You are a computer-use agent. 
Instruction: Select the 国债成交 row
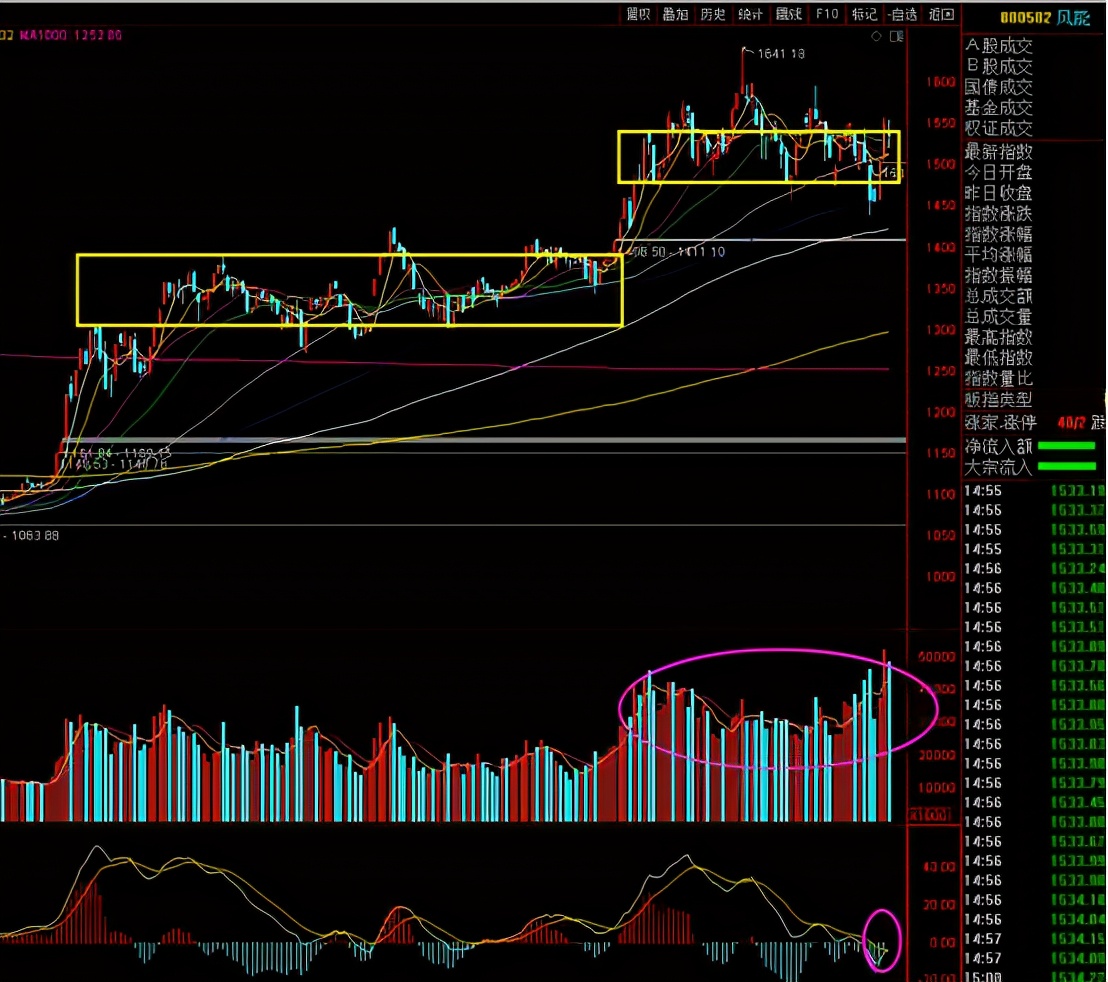click(998, 87)
